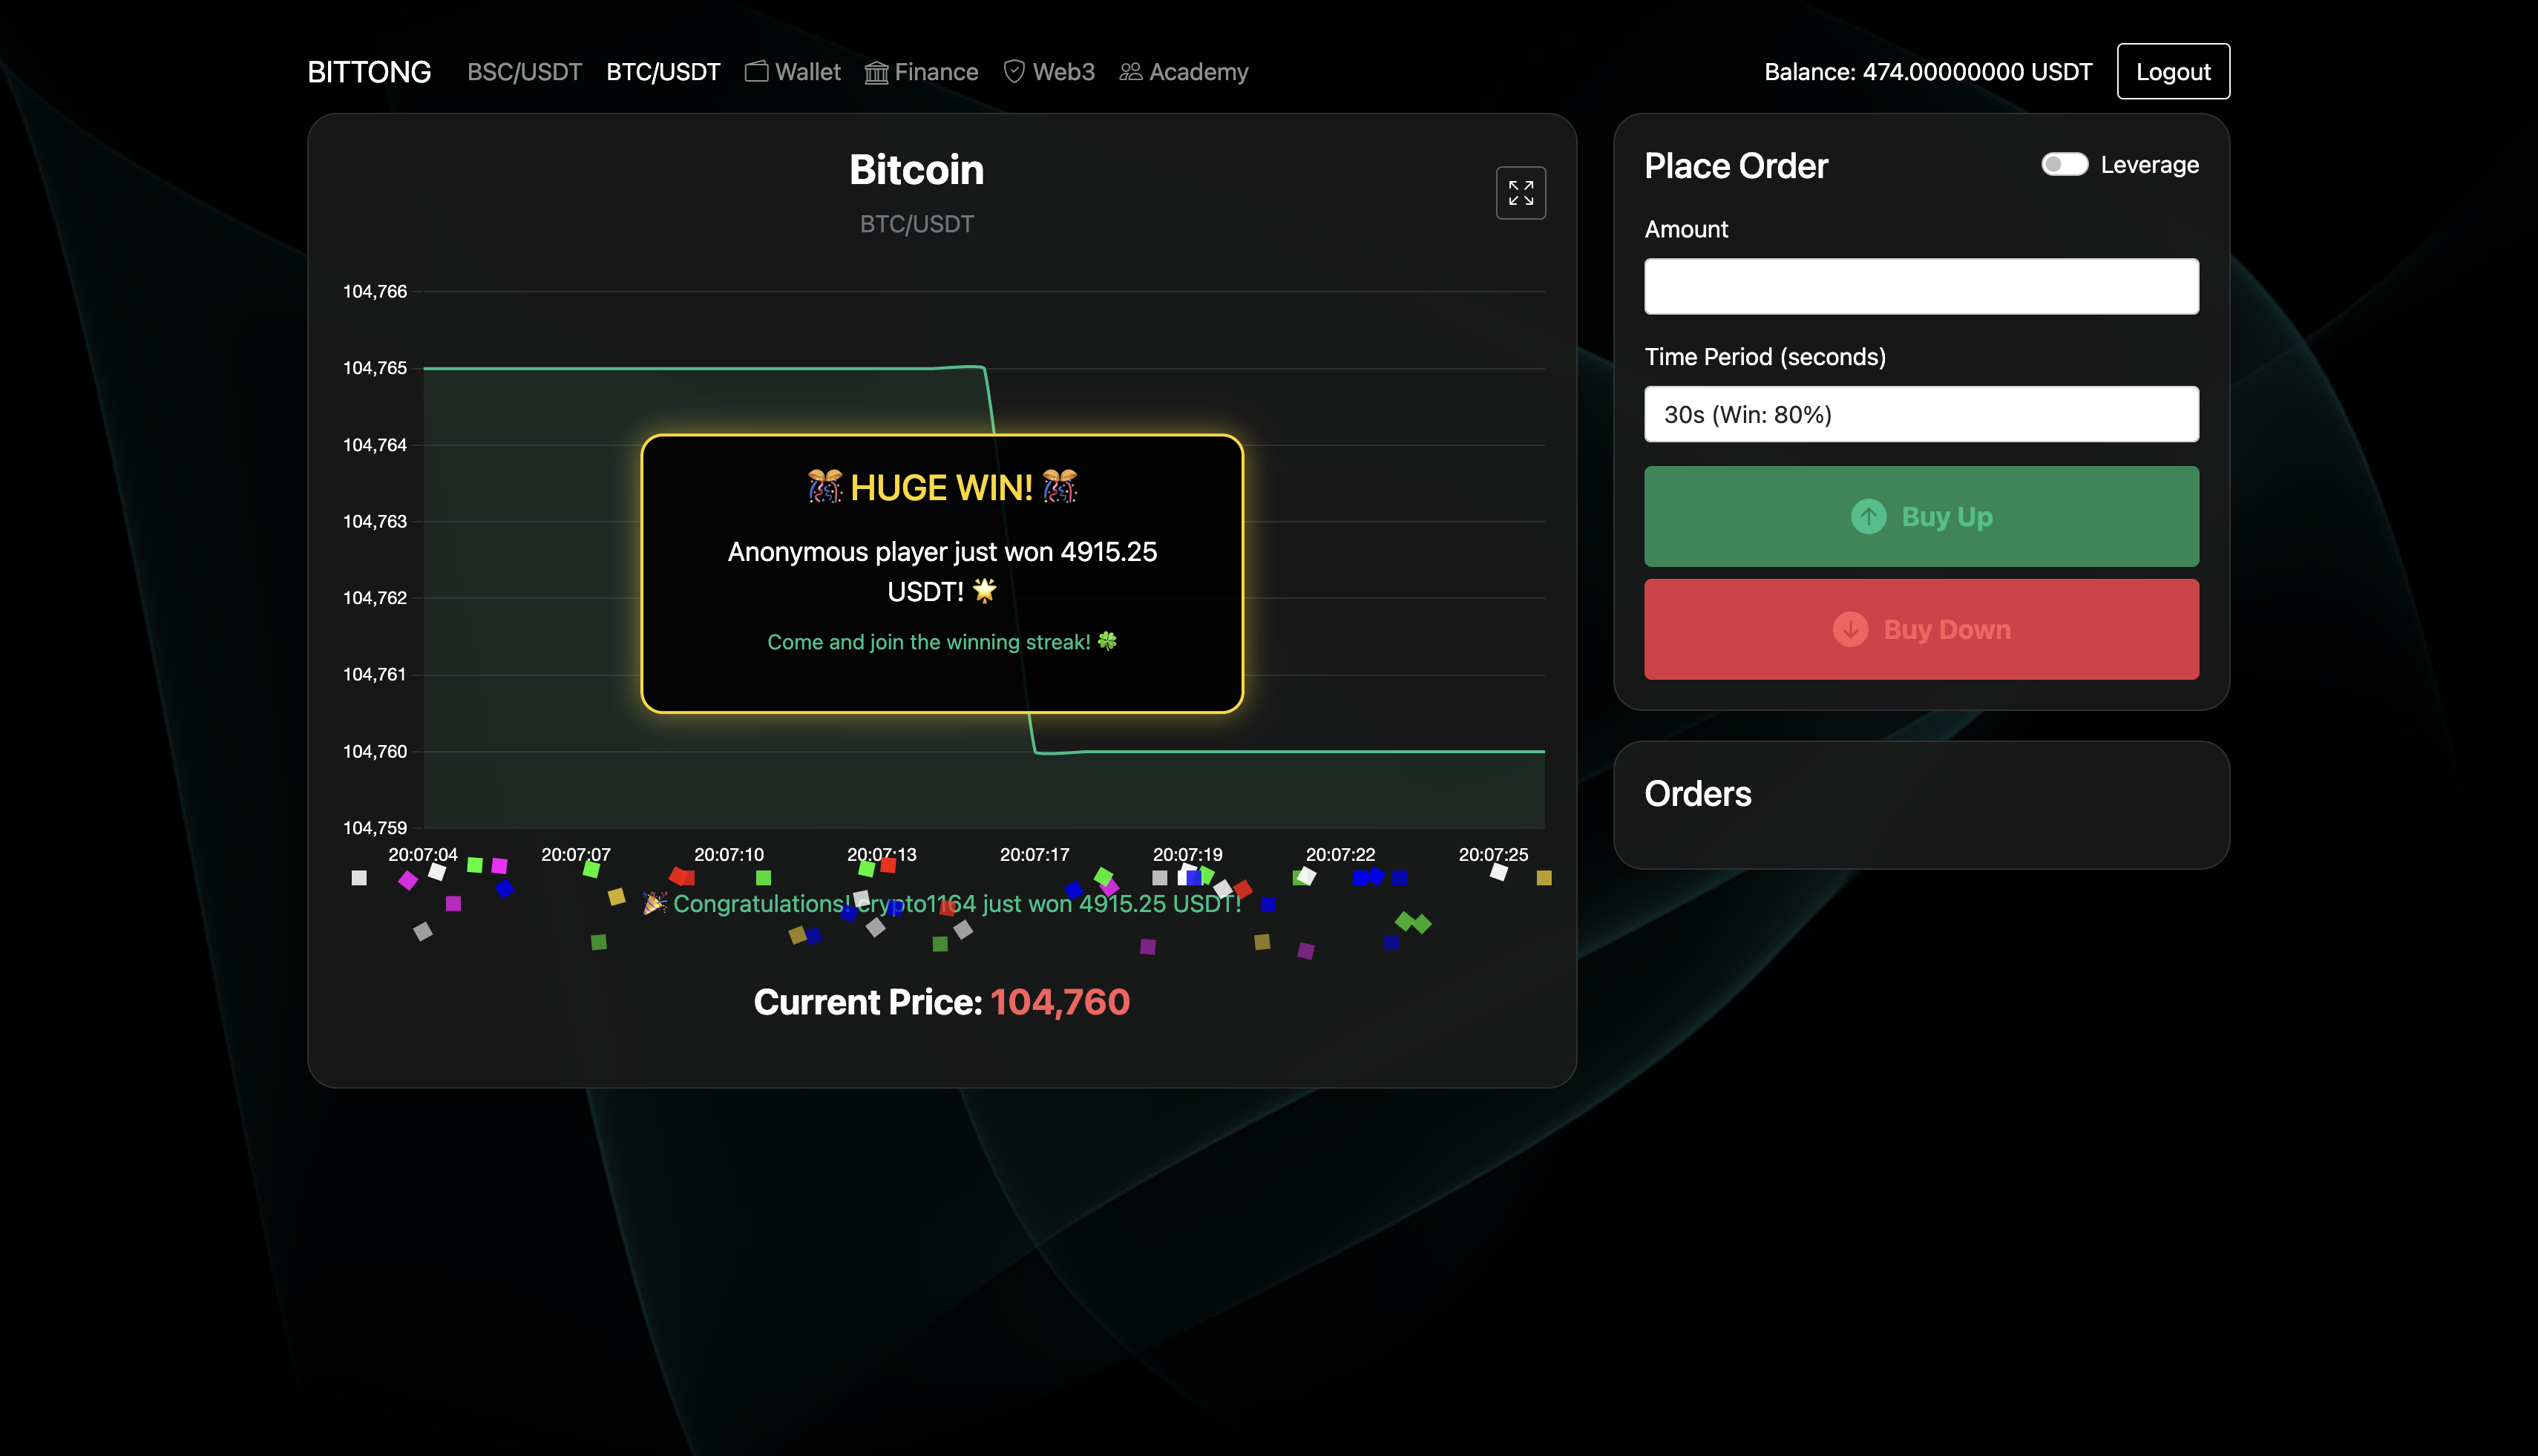Image resolution: width=2538 pixels, height=1456 pixels.
Task: Click the Finance bank building icon
Action: [876, 72]
